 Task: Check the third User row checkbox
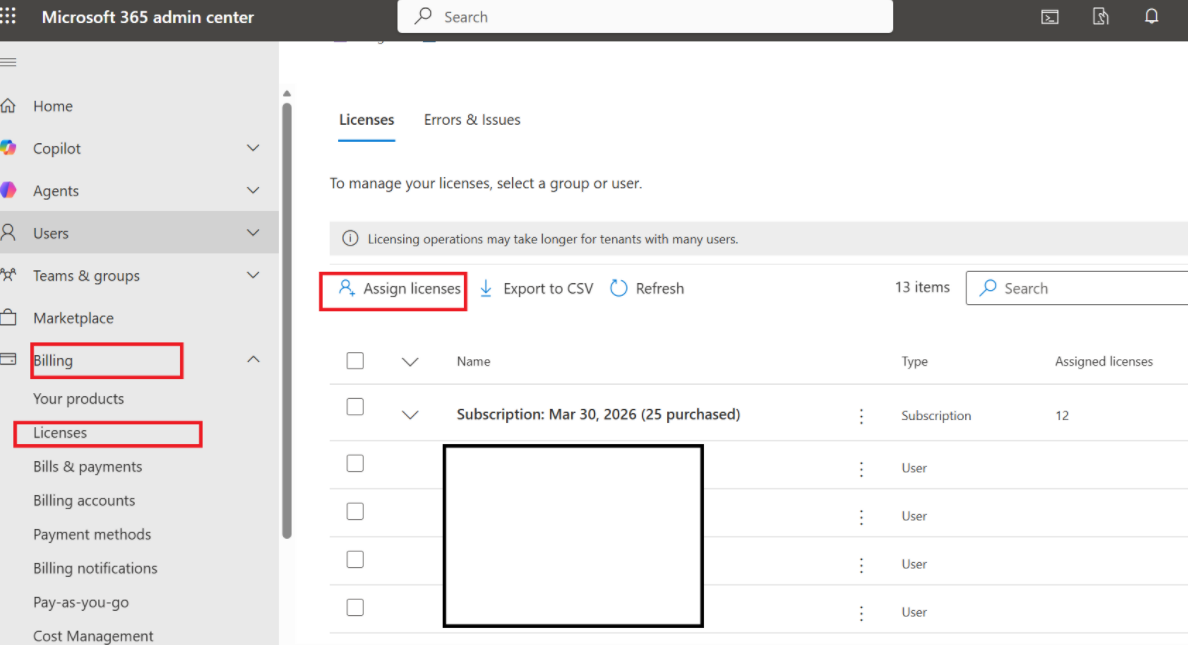click(x=355, y=559)
